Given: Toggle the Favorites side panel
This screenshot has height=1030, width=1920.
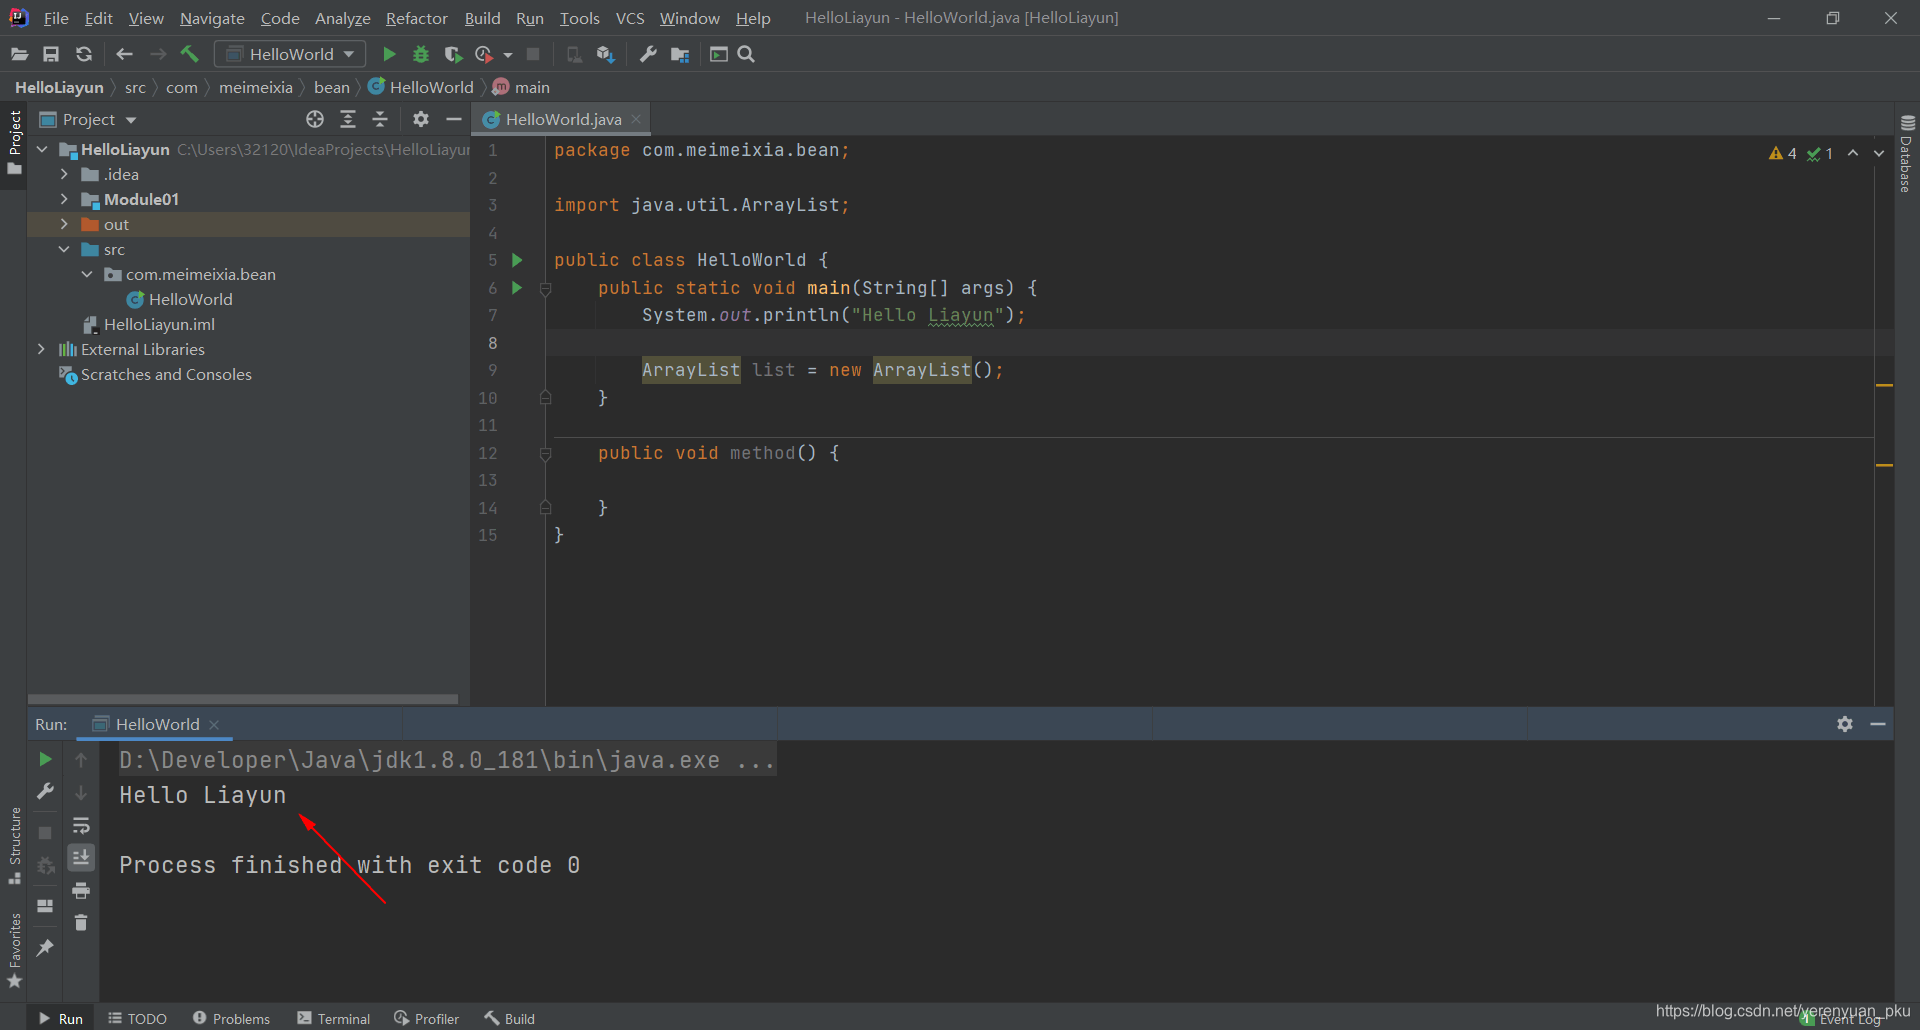Looking at the screenshot, I should point(14,950).
